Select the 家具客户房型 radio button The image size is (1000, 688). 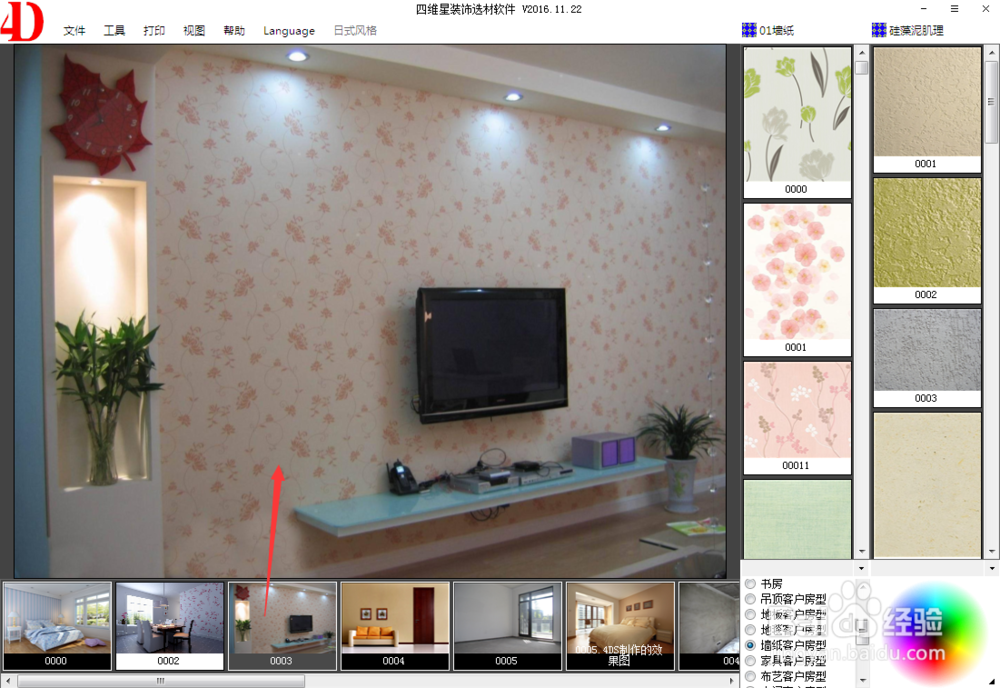pyautogui.click(x=750, y=660)
